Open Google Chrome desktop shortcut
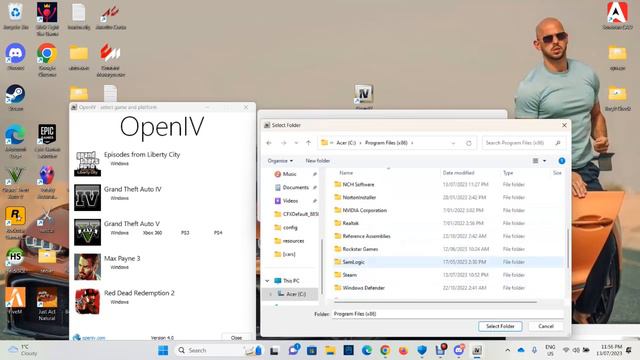Image resolution: width=640 pixels, height=360 pixels. (x=47, y=60)
